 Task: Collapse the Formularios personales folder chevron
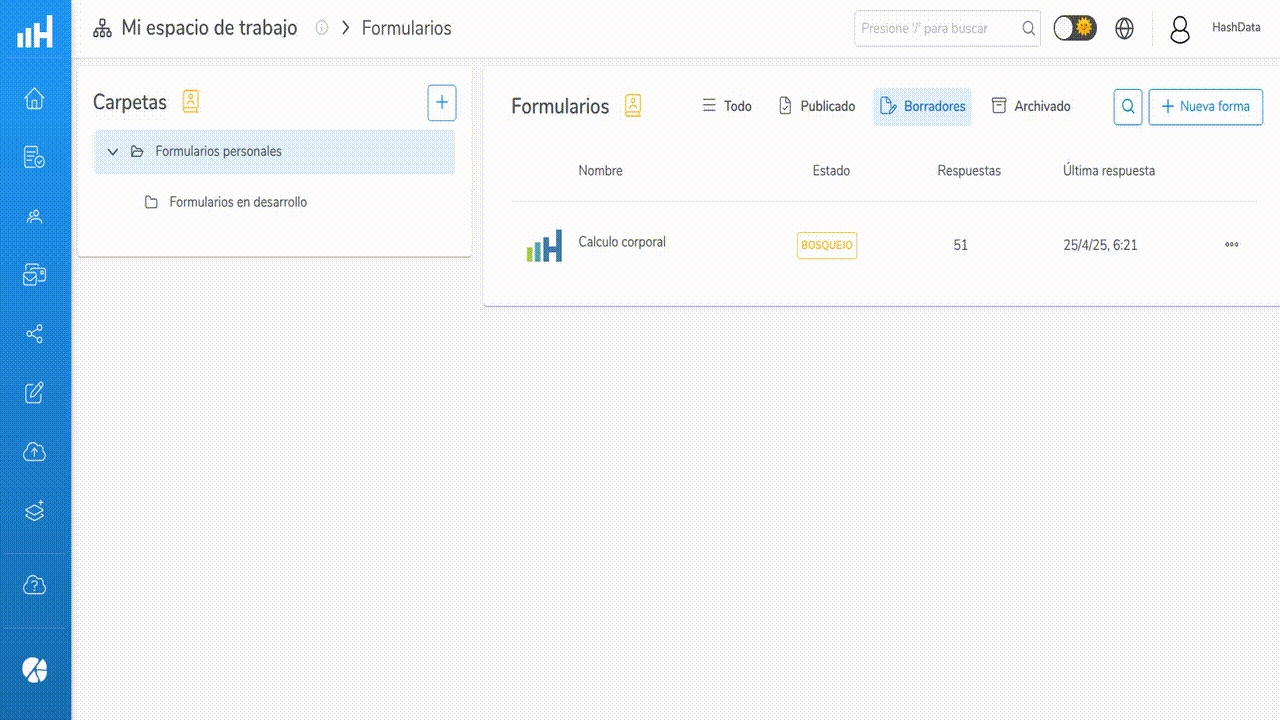click(113, 152)
